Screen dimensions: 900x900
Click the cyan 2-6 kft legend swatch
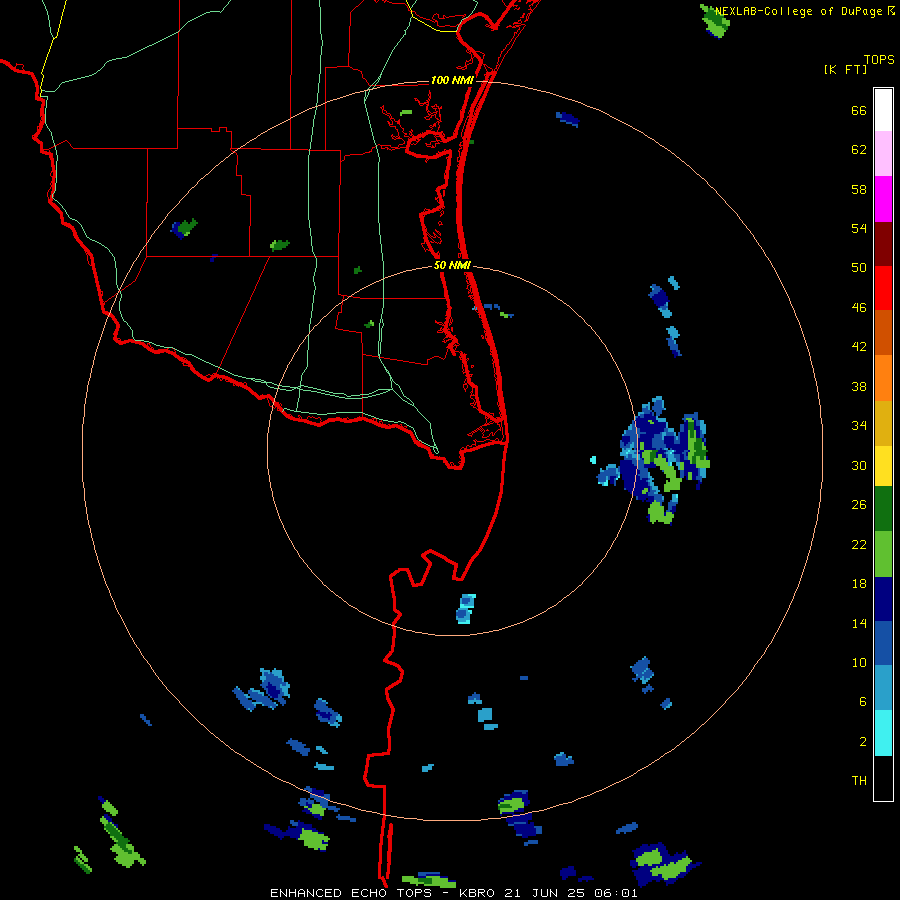click(x=883, y=733)
